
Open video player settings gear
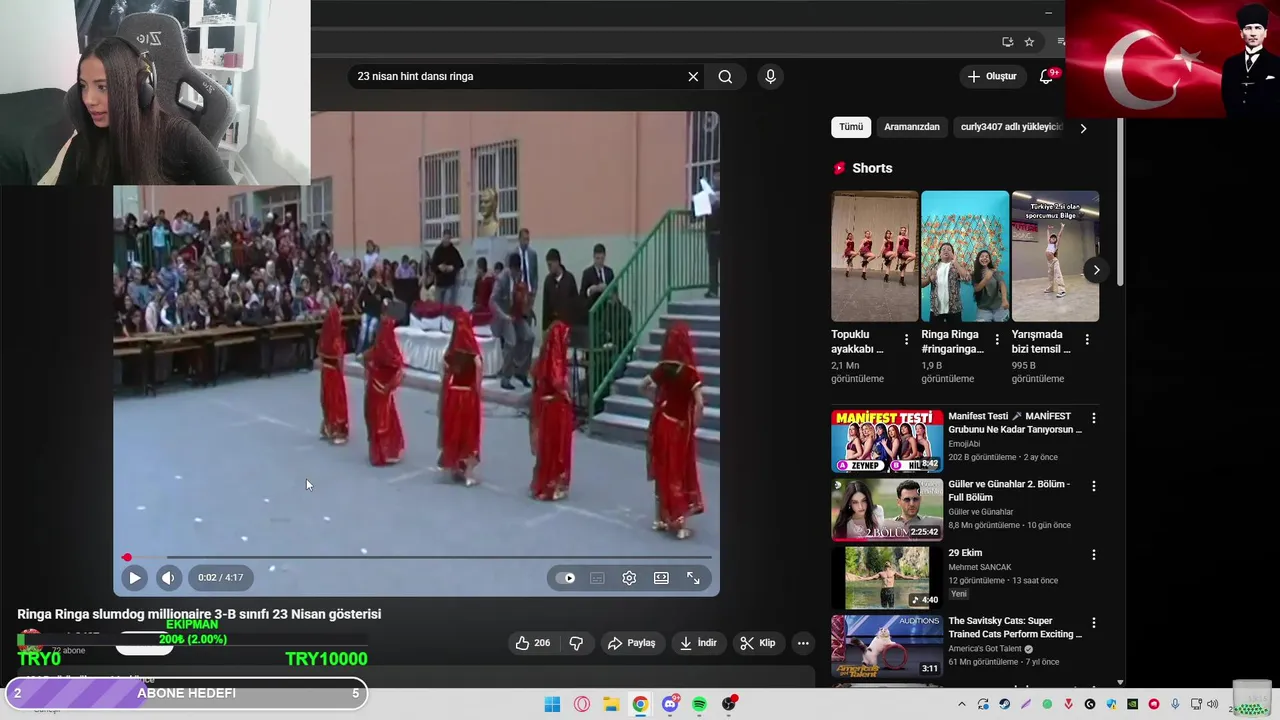629,578
